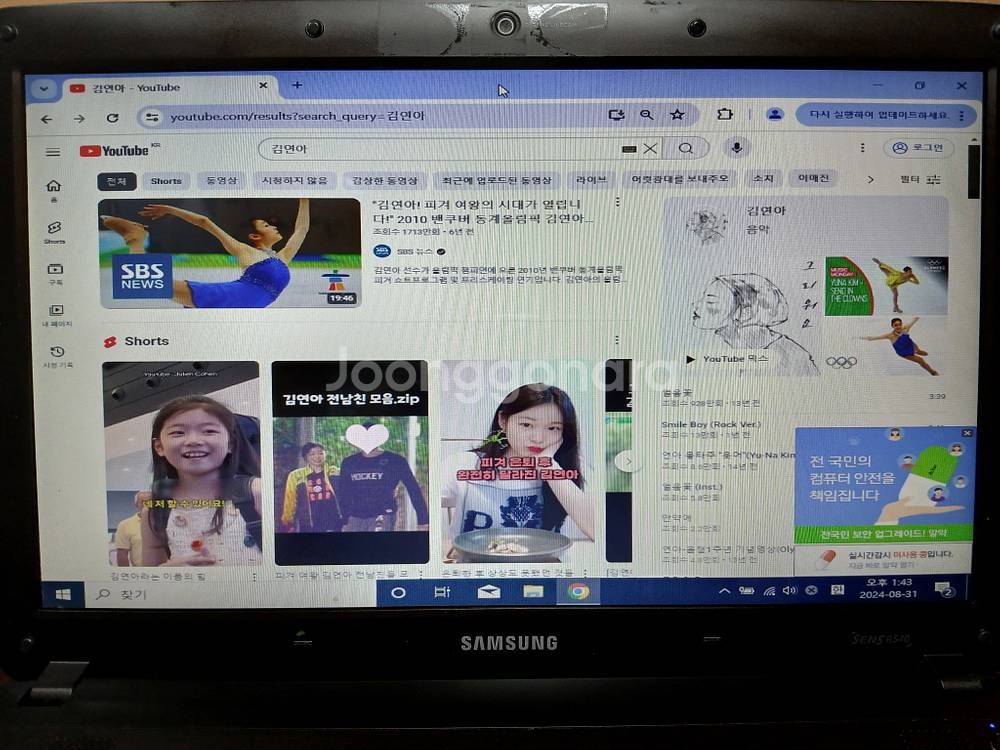
Task: Click the 로그인 sign-in button
Action: [918, 148]
